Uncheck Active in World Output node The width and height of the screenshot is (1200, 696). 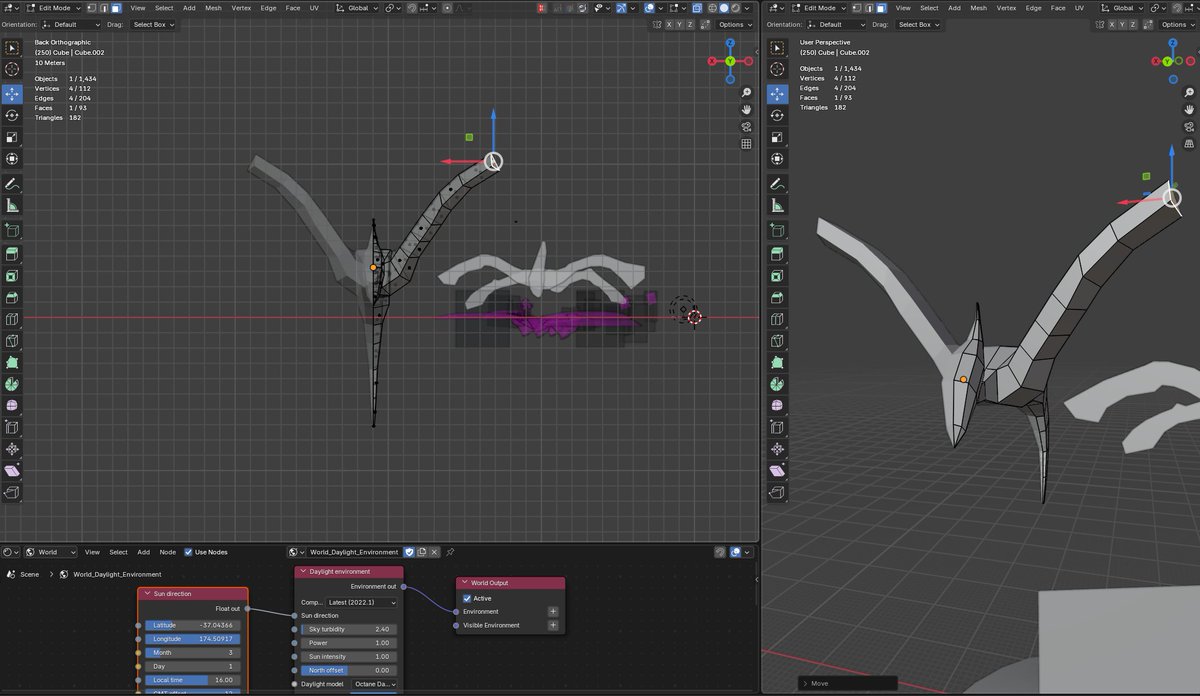point(467,598)
